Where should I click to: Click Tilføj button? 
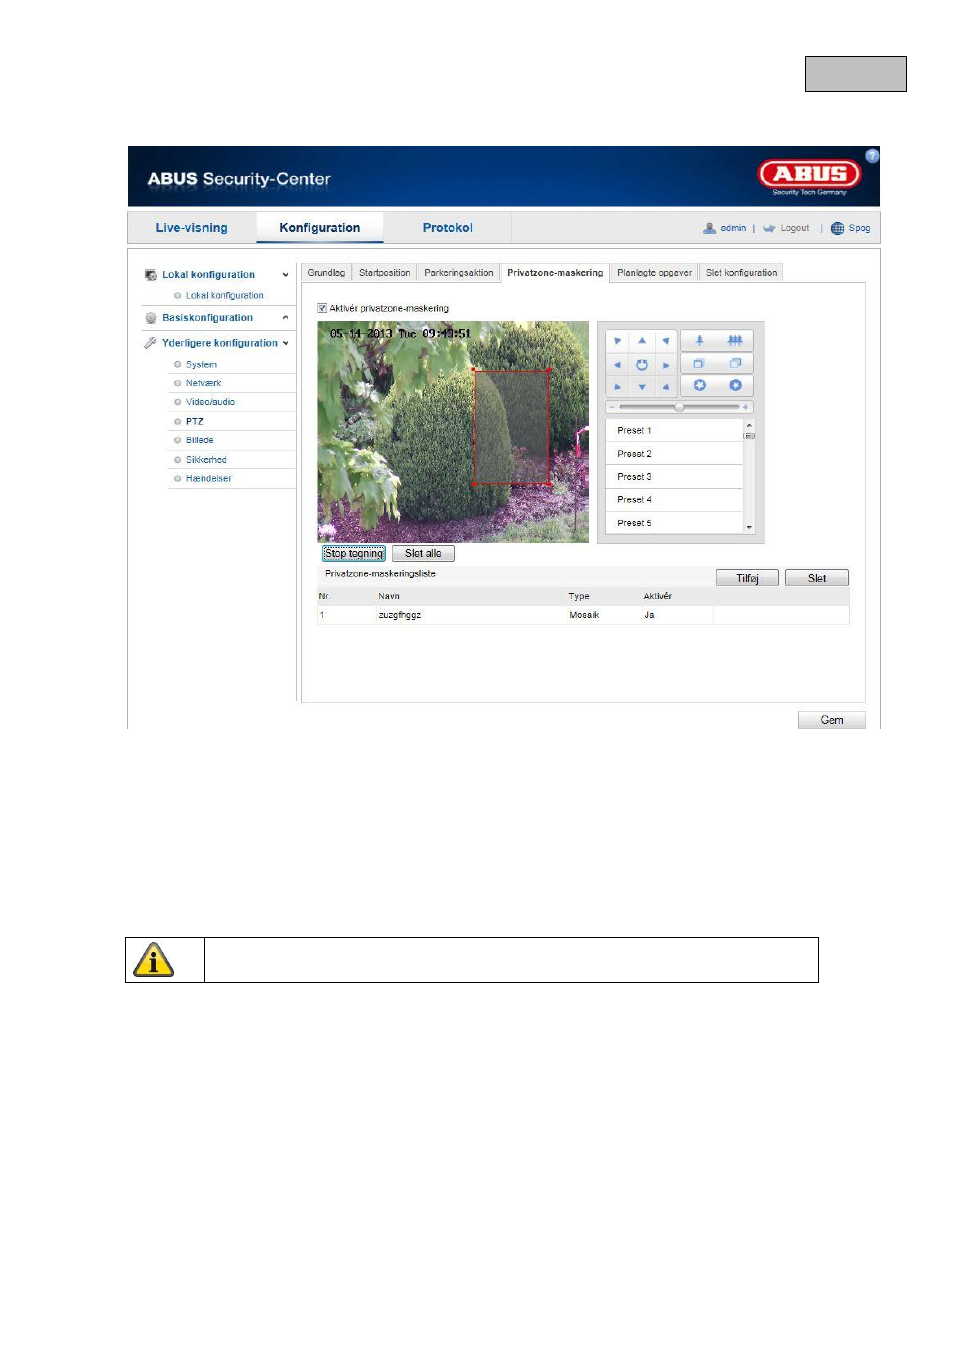pyautogui.click(x=747, y=578)
